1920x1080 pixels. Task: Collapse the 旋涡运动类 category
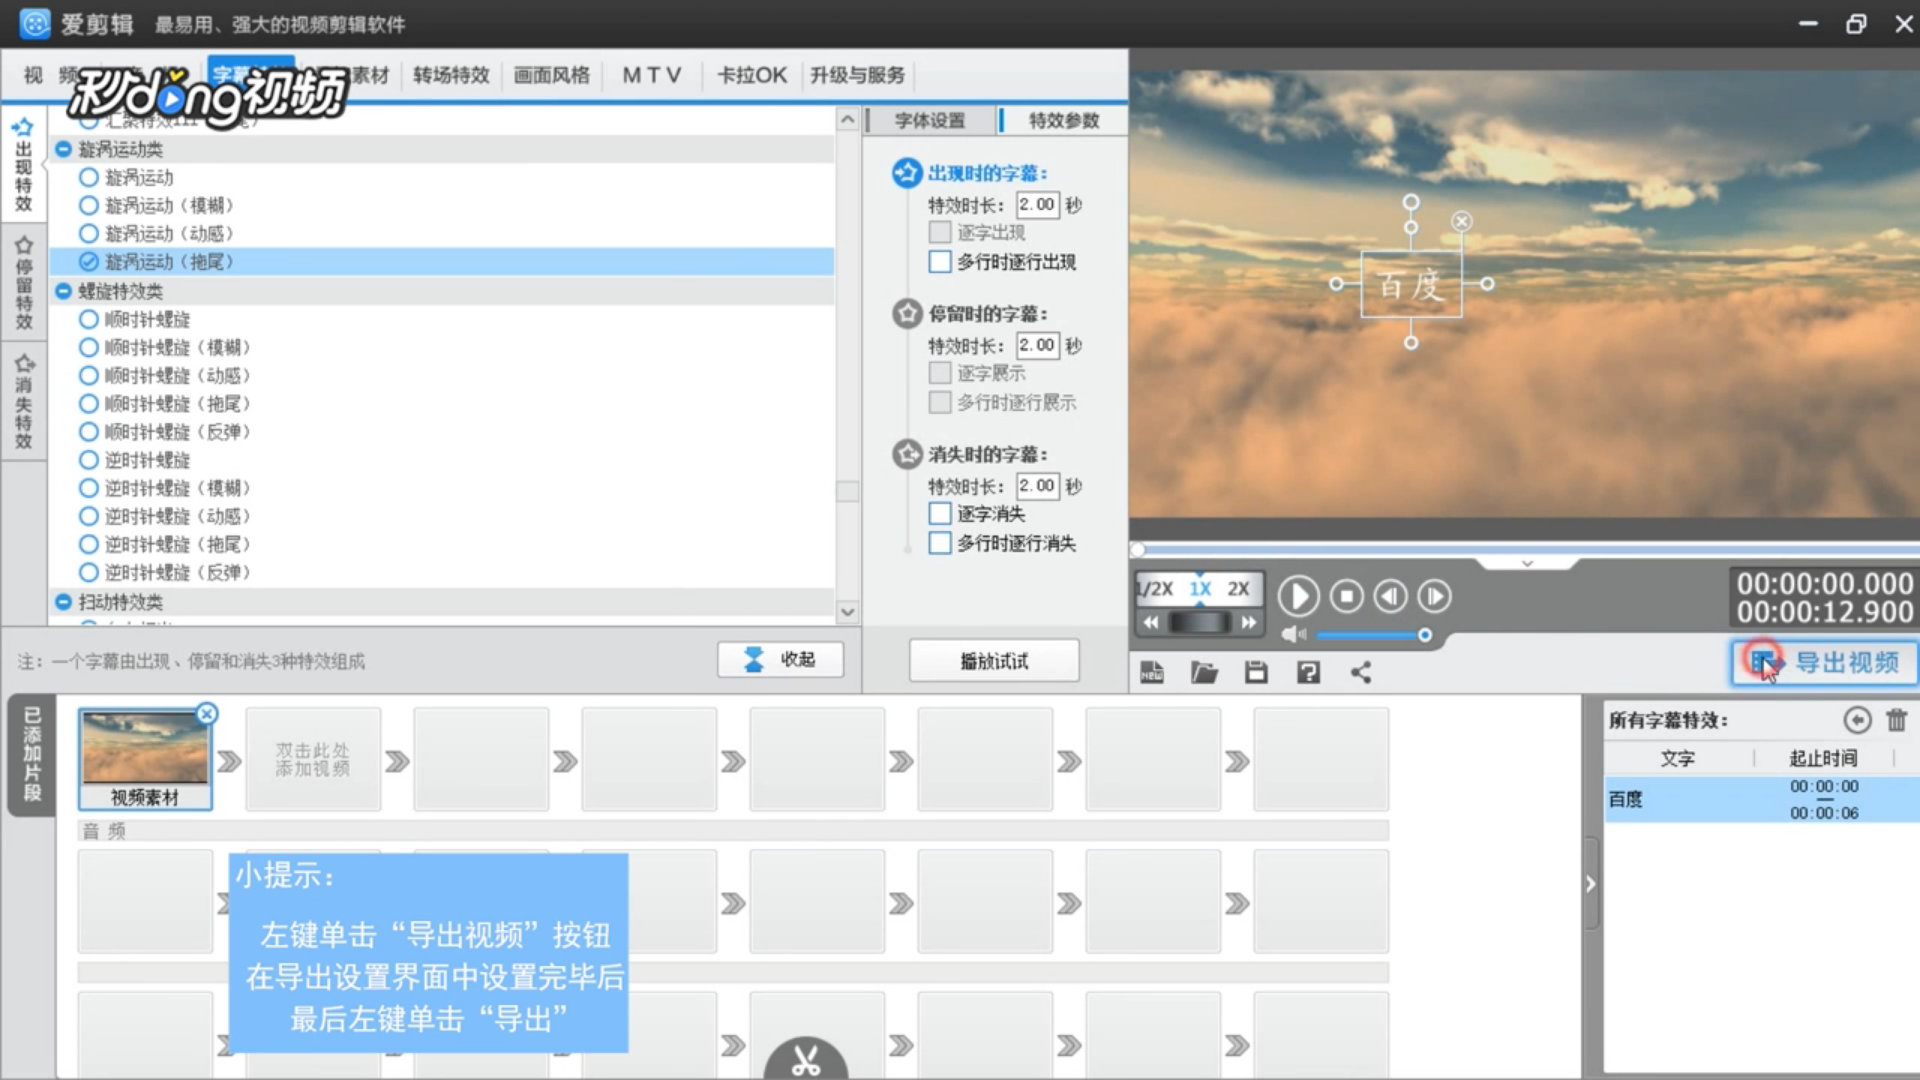click(64, 149)
